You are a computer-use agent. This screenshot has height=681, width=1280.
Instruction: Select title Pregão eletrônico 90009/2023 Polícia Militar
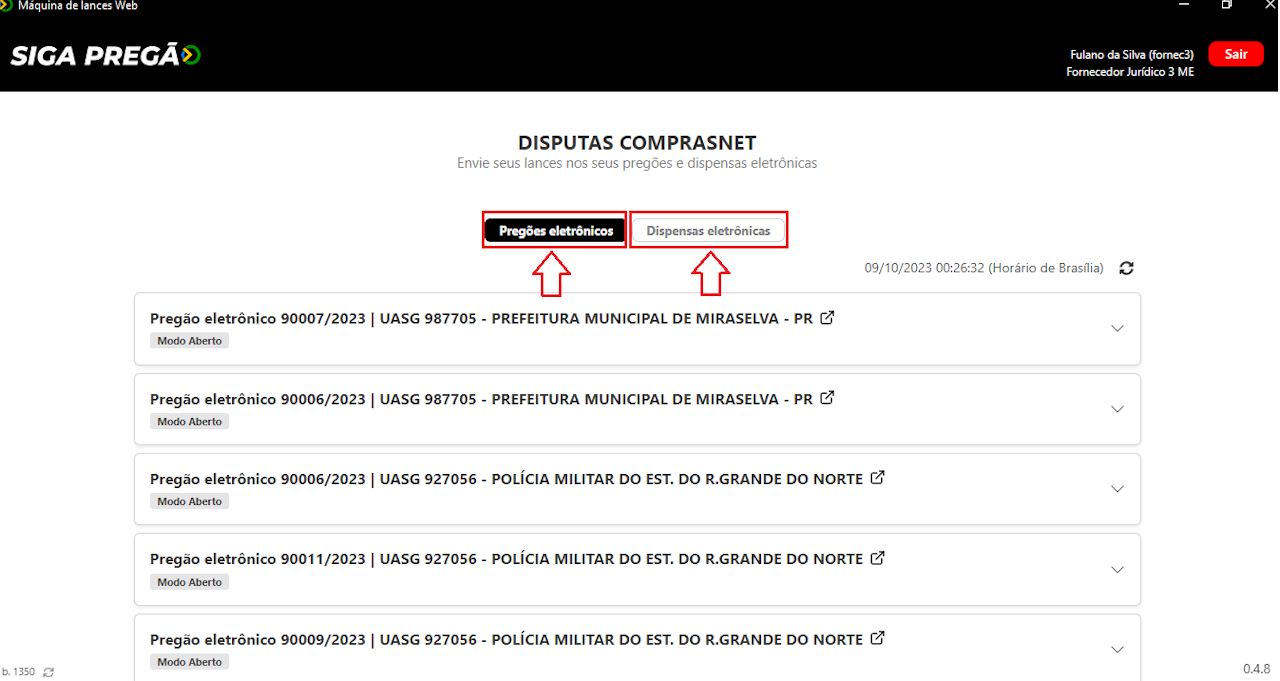click(506, 639)
